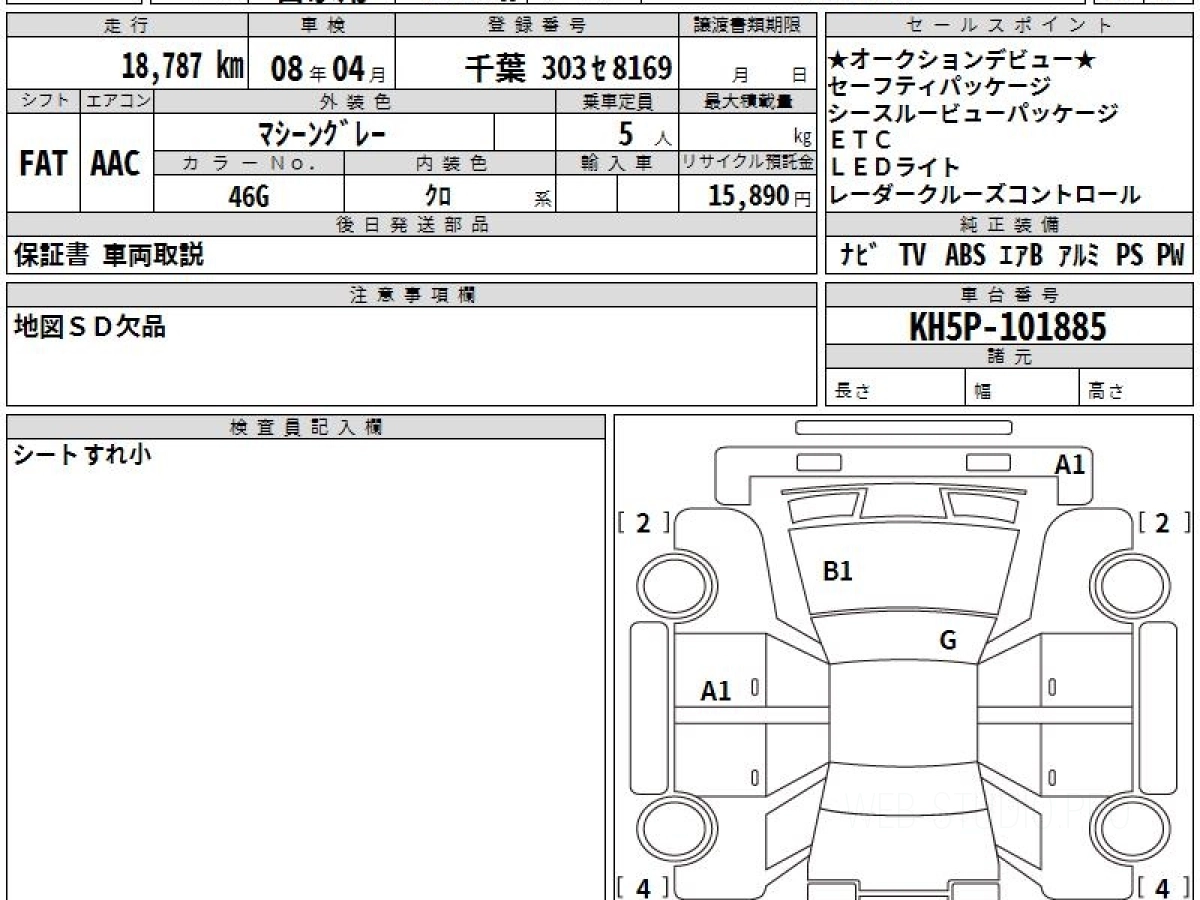Click the AAC air conditioner value

(116, 164)
